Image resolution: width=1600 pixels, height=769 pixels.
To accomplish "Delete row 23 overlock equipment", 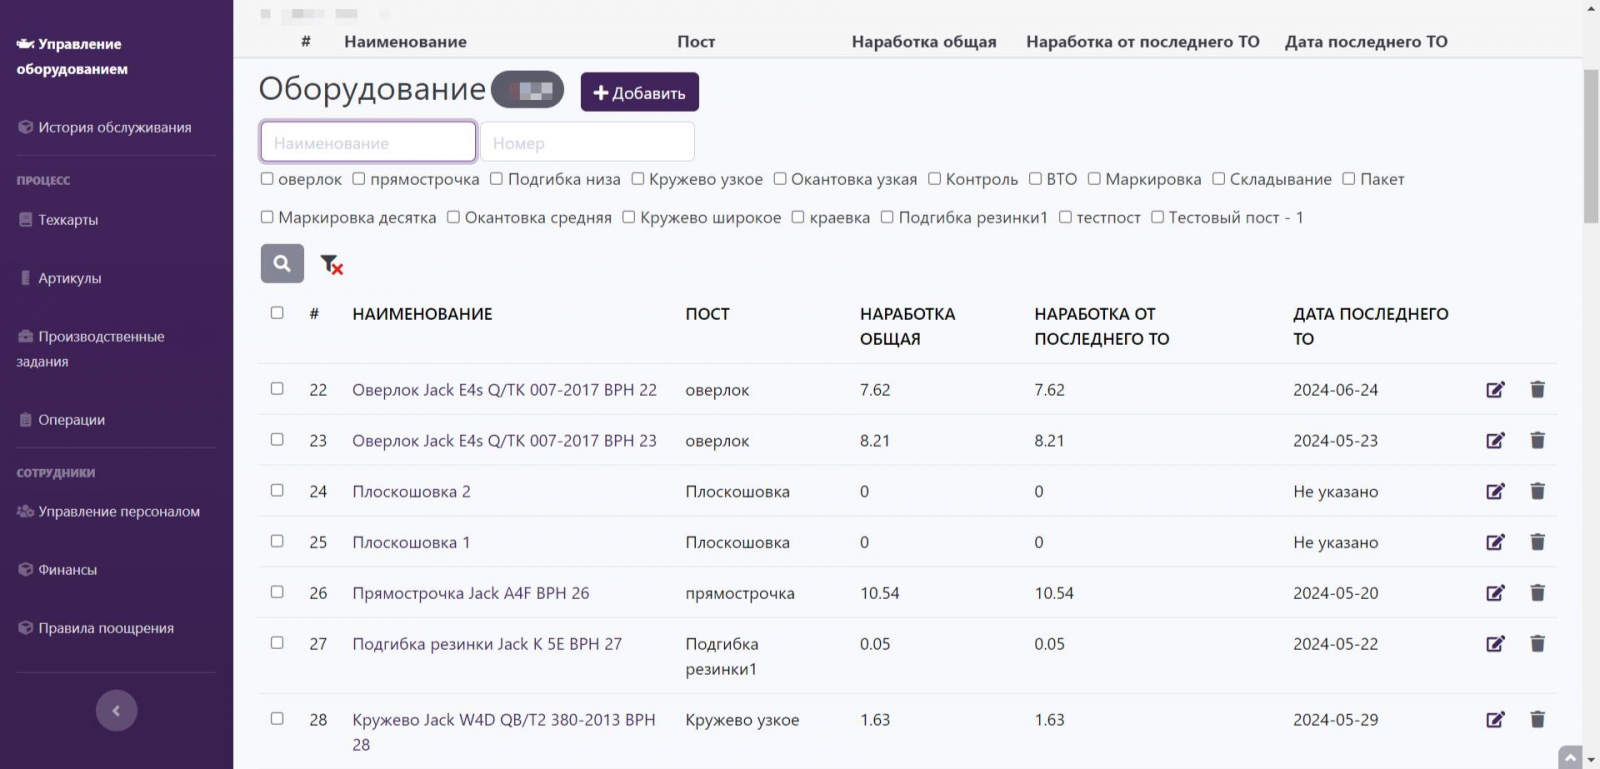I will click(x=1537, y=441).
